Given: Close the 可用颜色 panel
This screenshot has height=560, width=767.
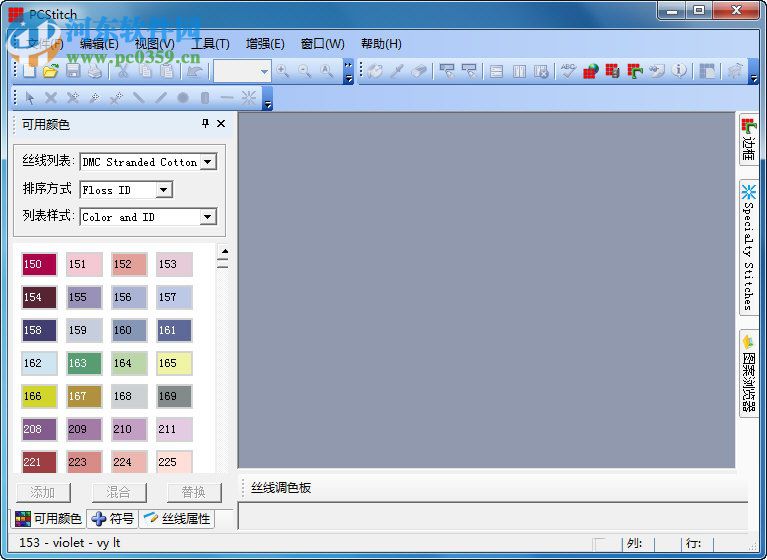Looking at the screenshot, I should coord(221,124).
